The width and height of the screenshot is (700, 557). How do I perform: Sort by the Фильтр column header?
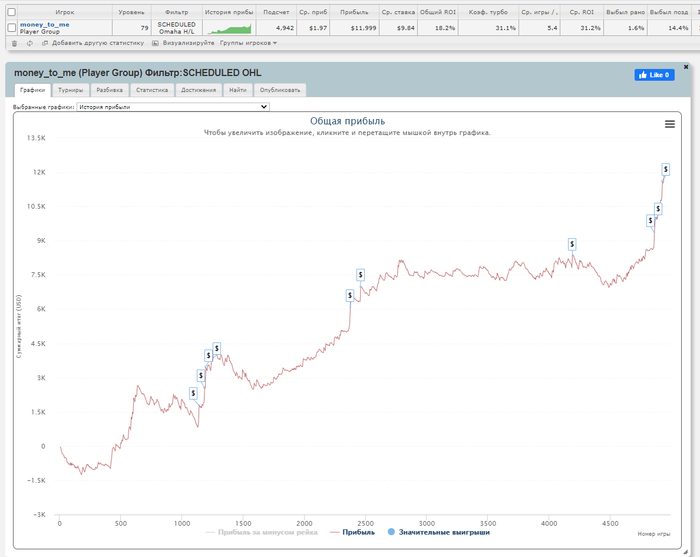tap(177, 12)
